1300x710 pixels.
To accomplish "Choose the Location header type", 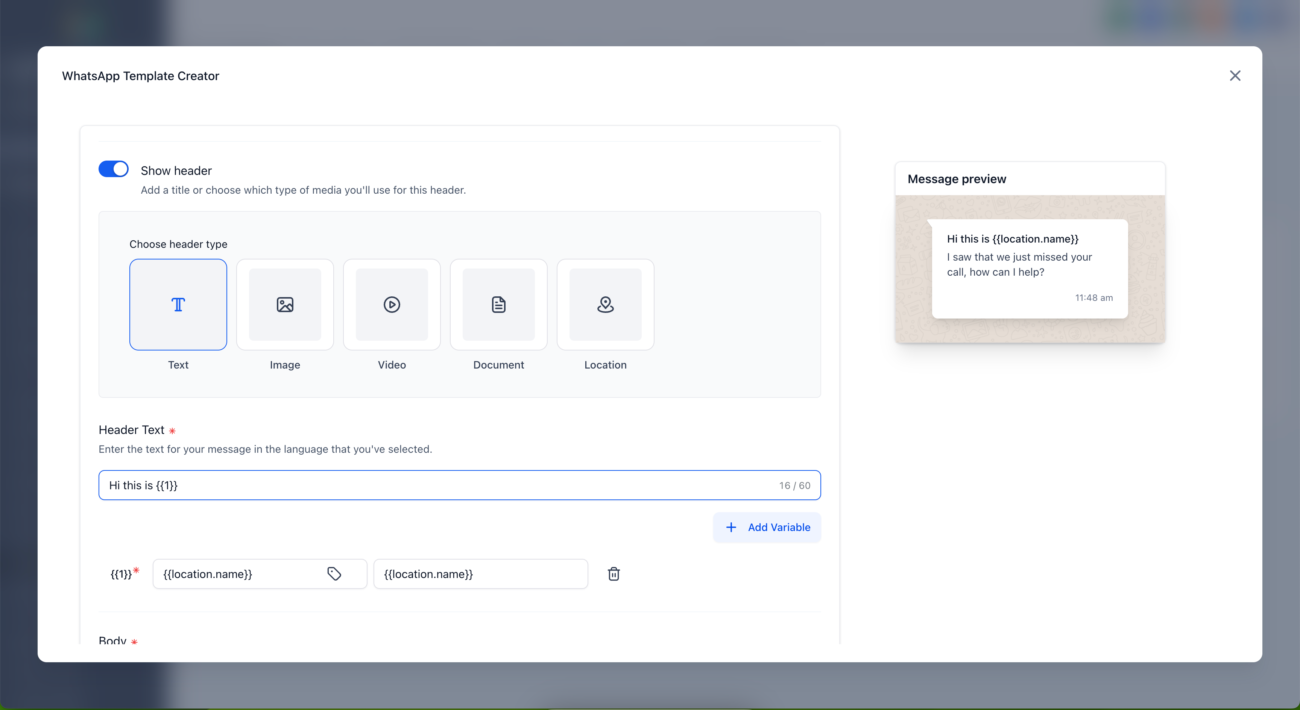I will (x=605, y=305).
